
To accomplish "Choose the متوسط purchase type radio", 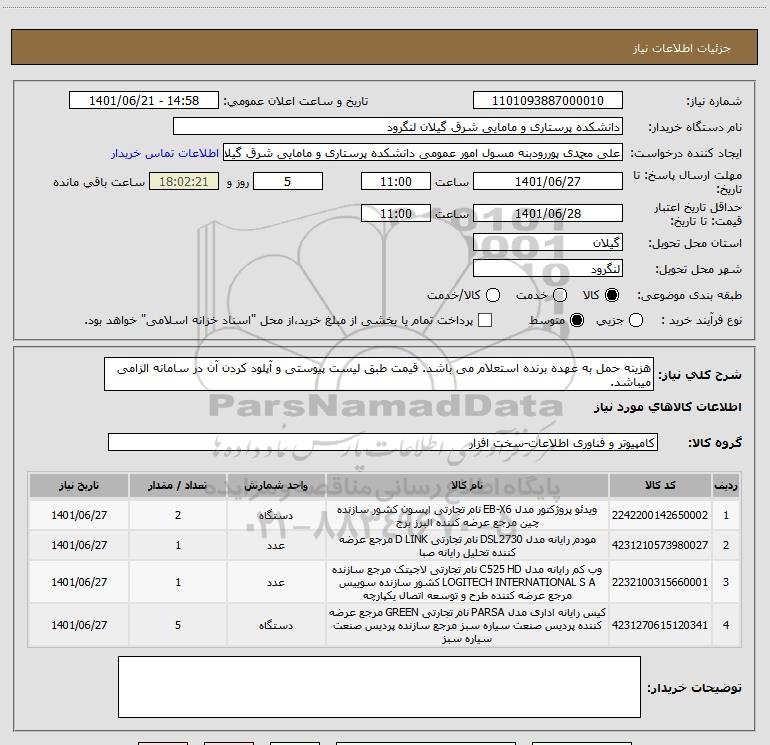I will [x=577, y=320].
